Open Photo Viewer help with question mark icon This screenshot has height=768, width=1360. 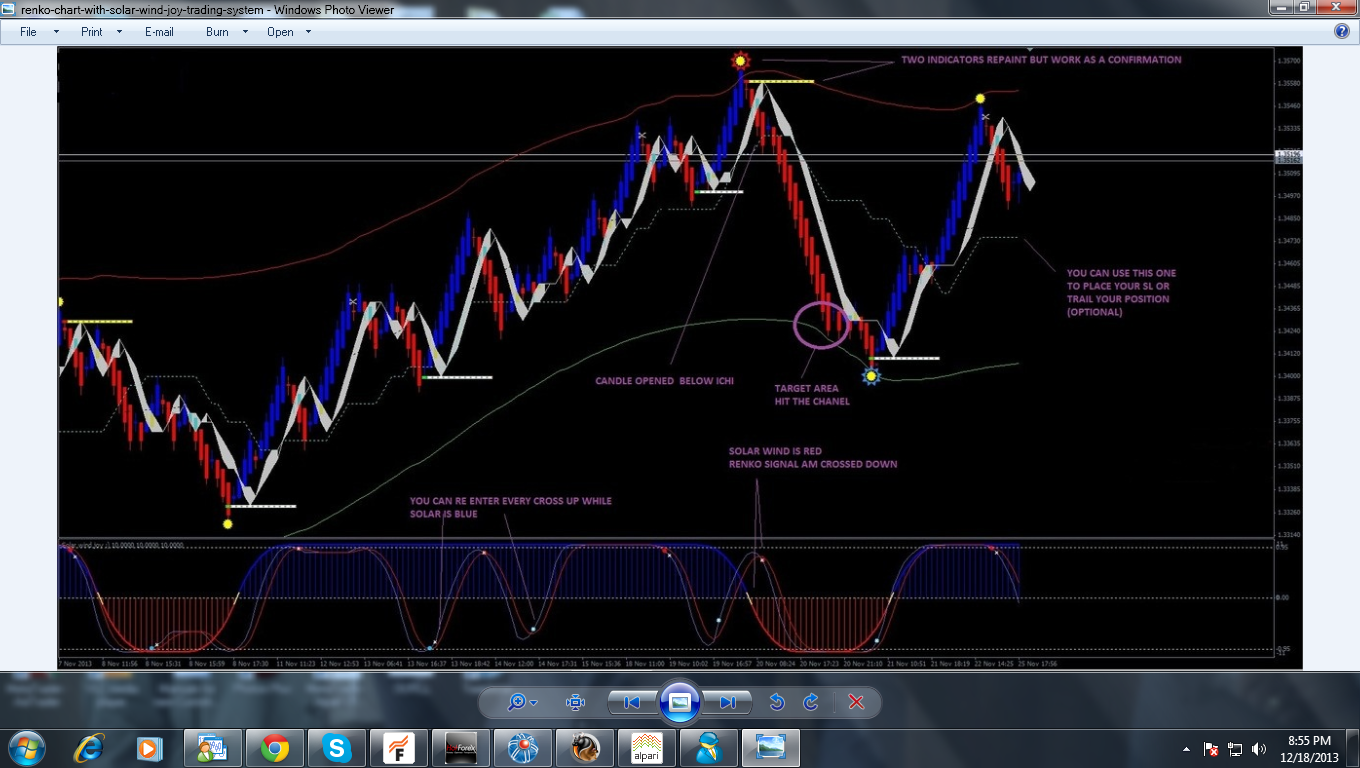[x=1342, y=31]
